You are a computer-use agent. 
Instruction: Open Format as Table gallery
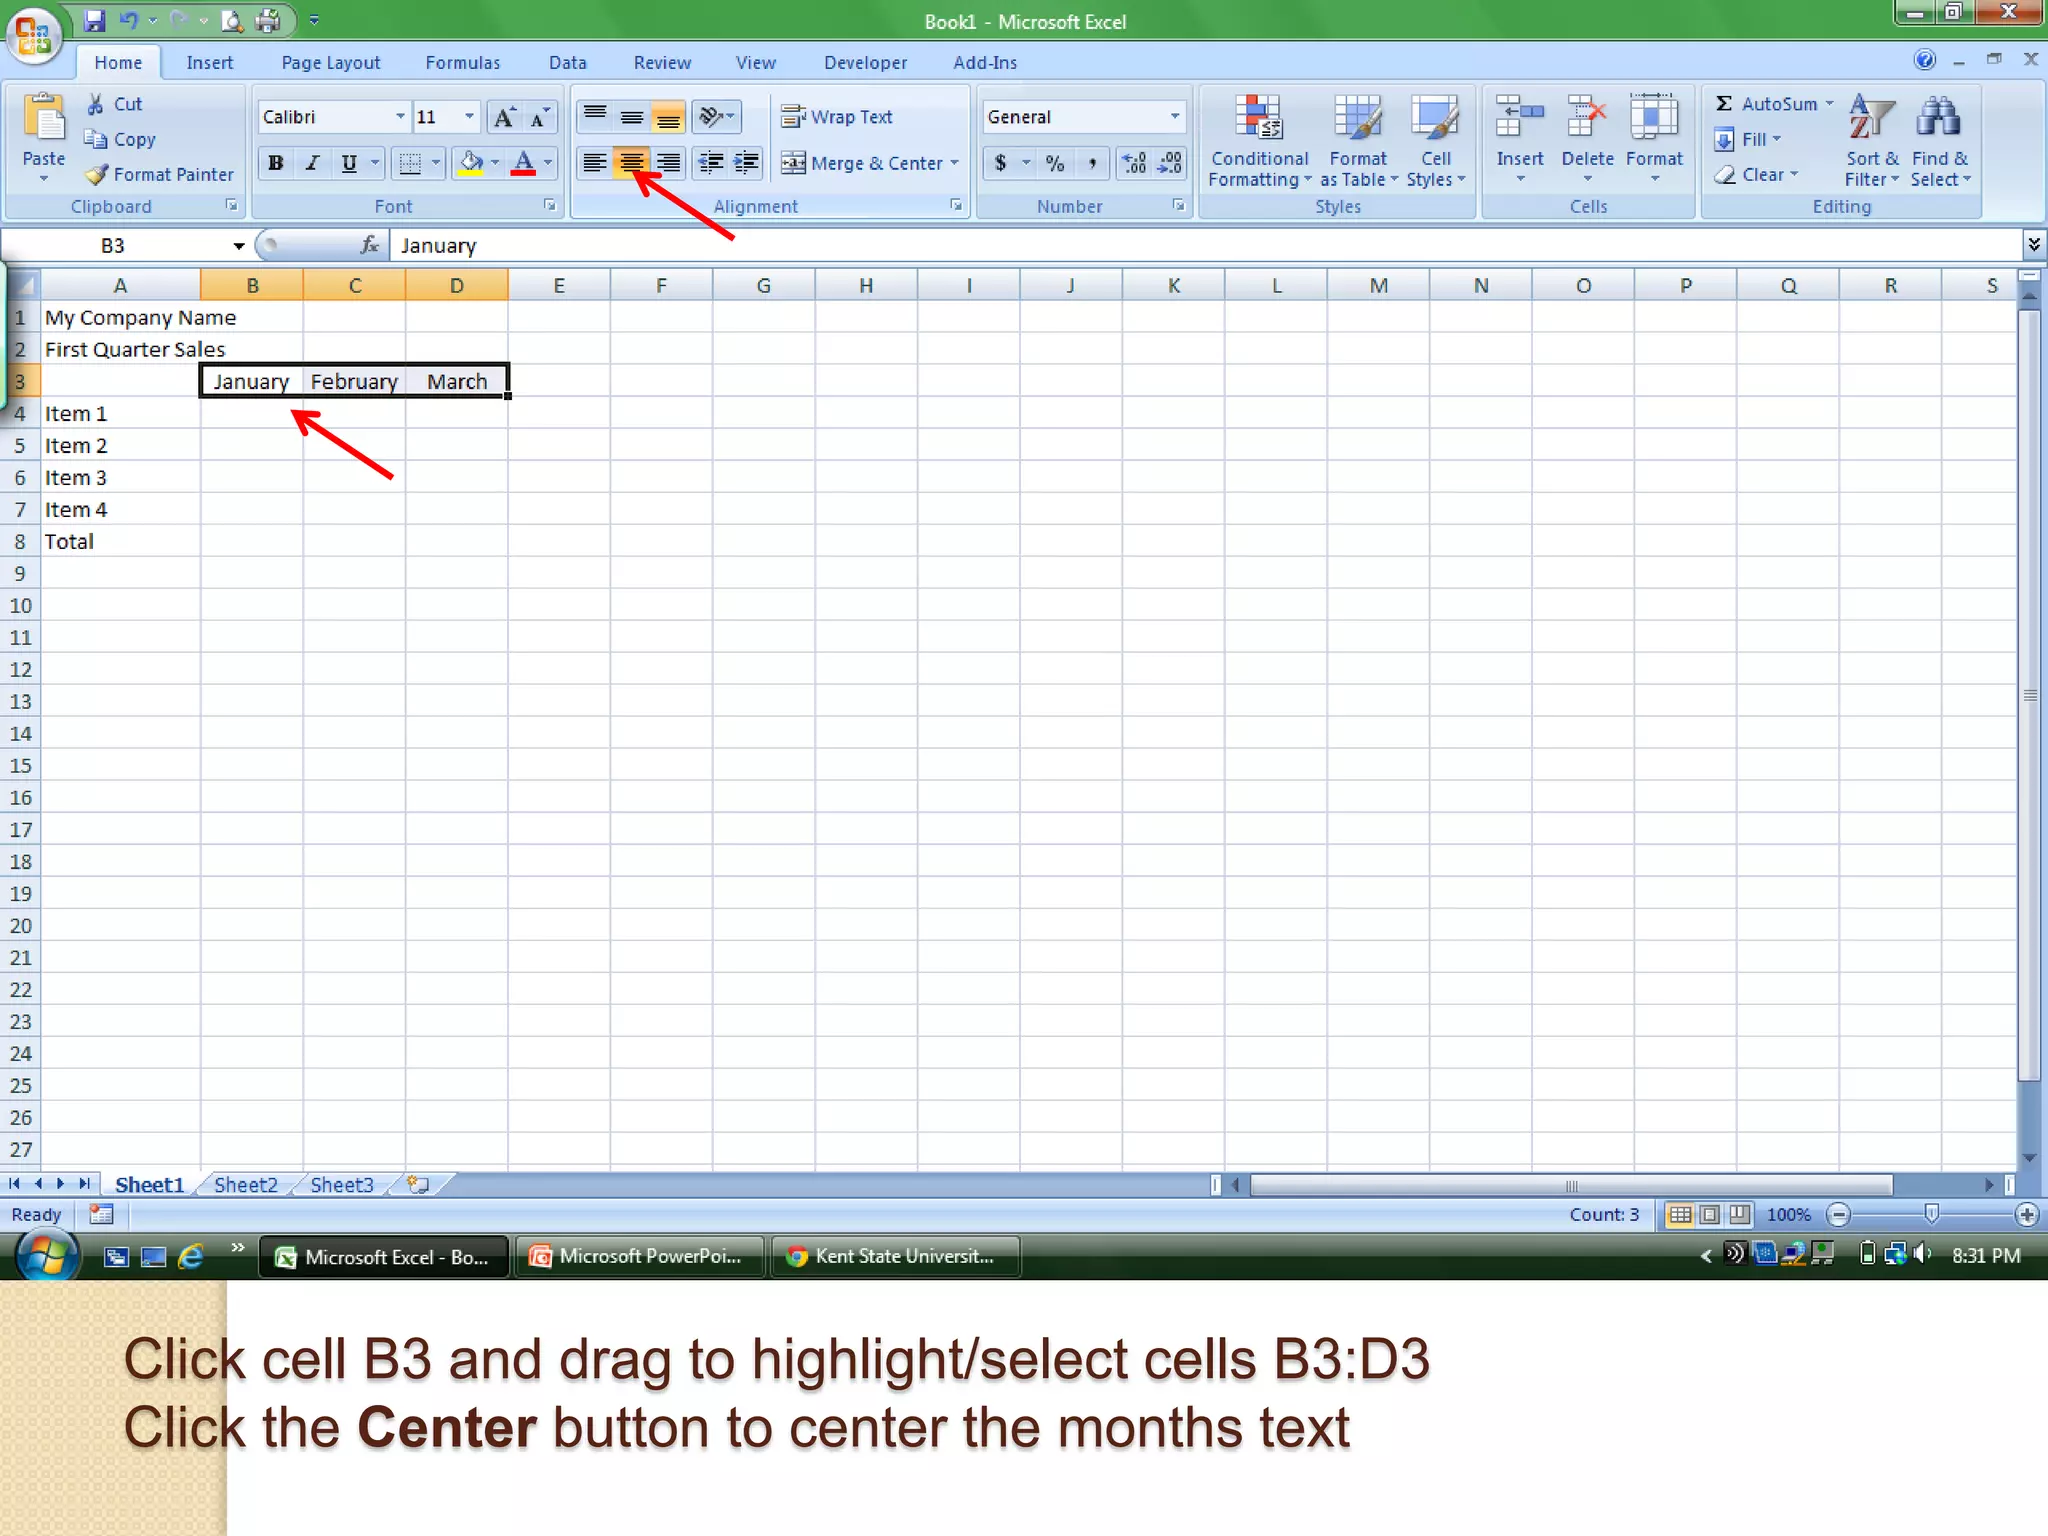[x=1358, y=140]
